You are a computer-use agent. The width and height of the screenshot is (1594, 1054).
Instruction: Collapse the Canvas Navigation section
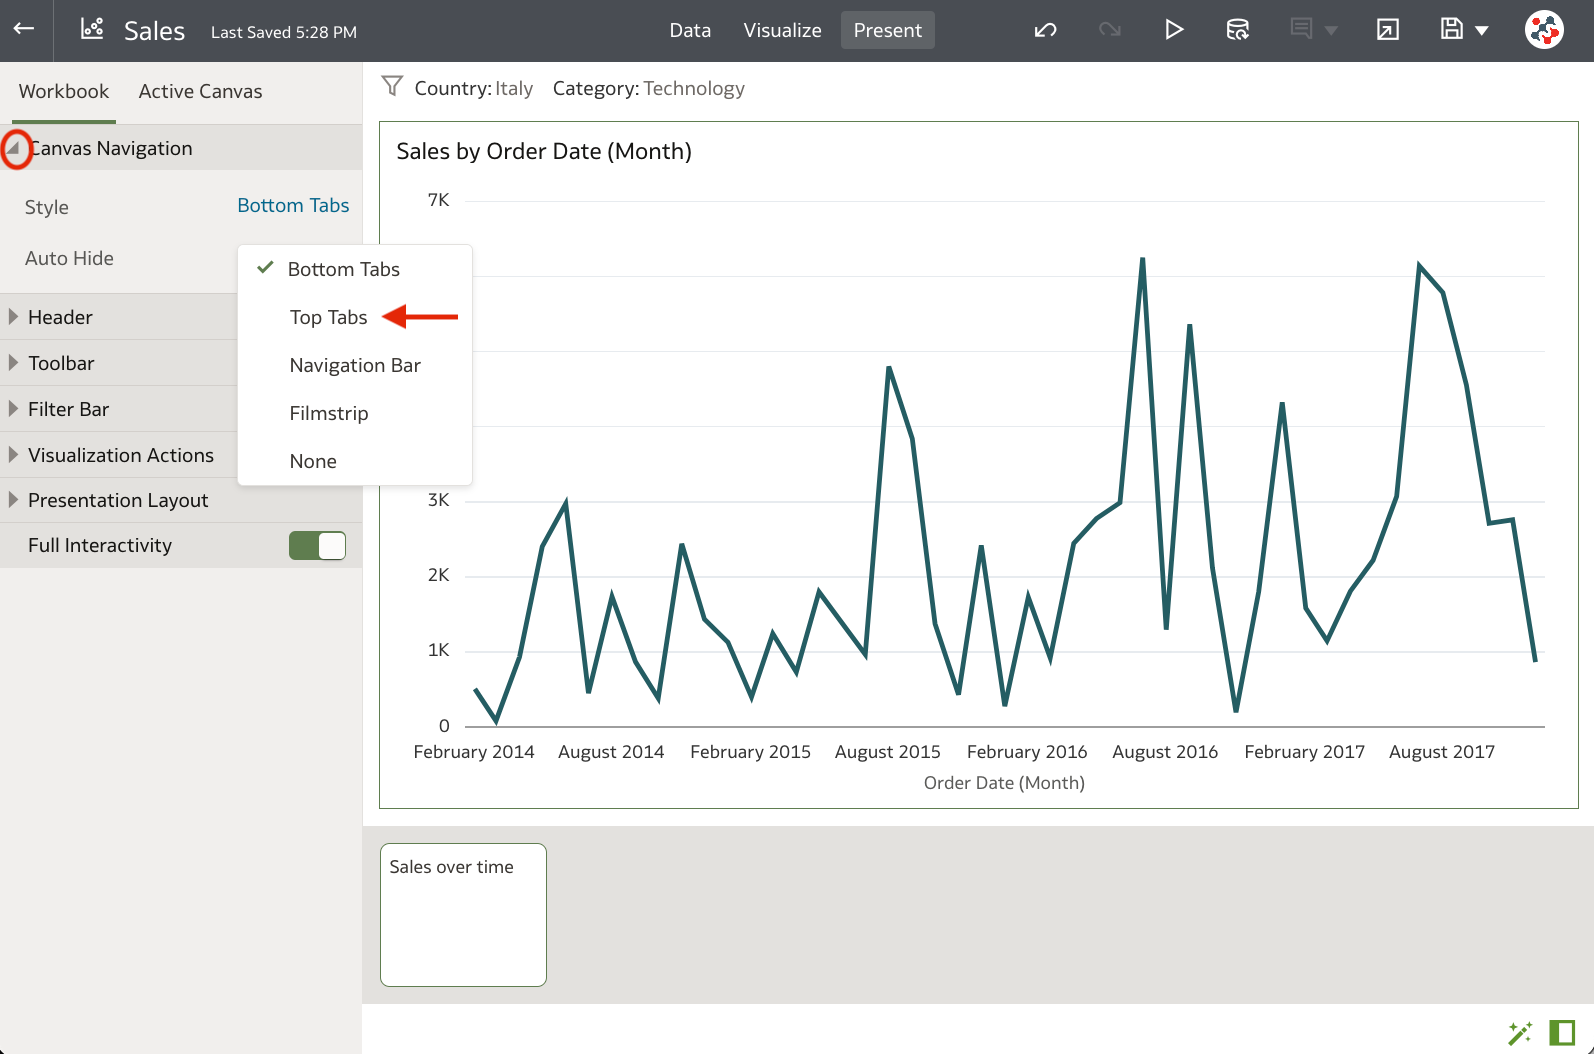pyautogui.click(x=14, y=149)
